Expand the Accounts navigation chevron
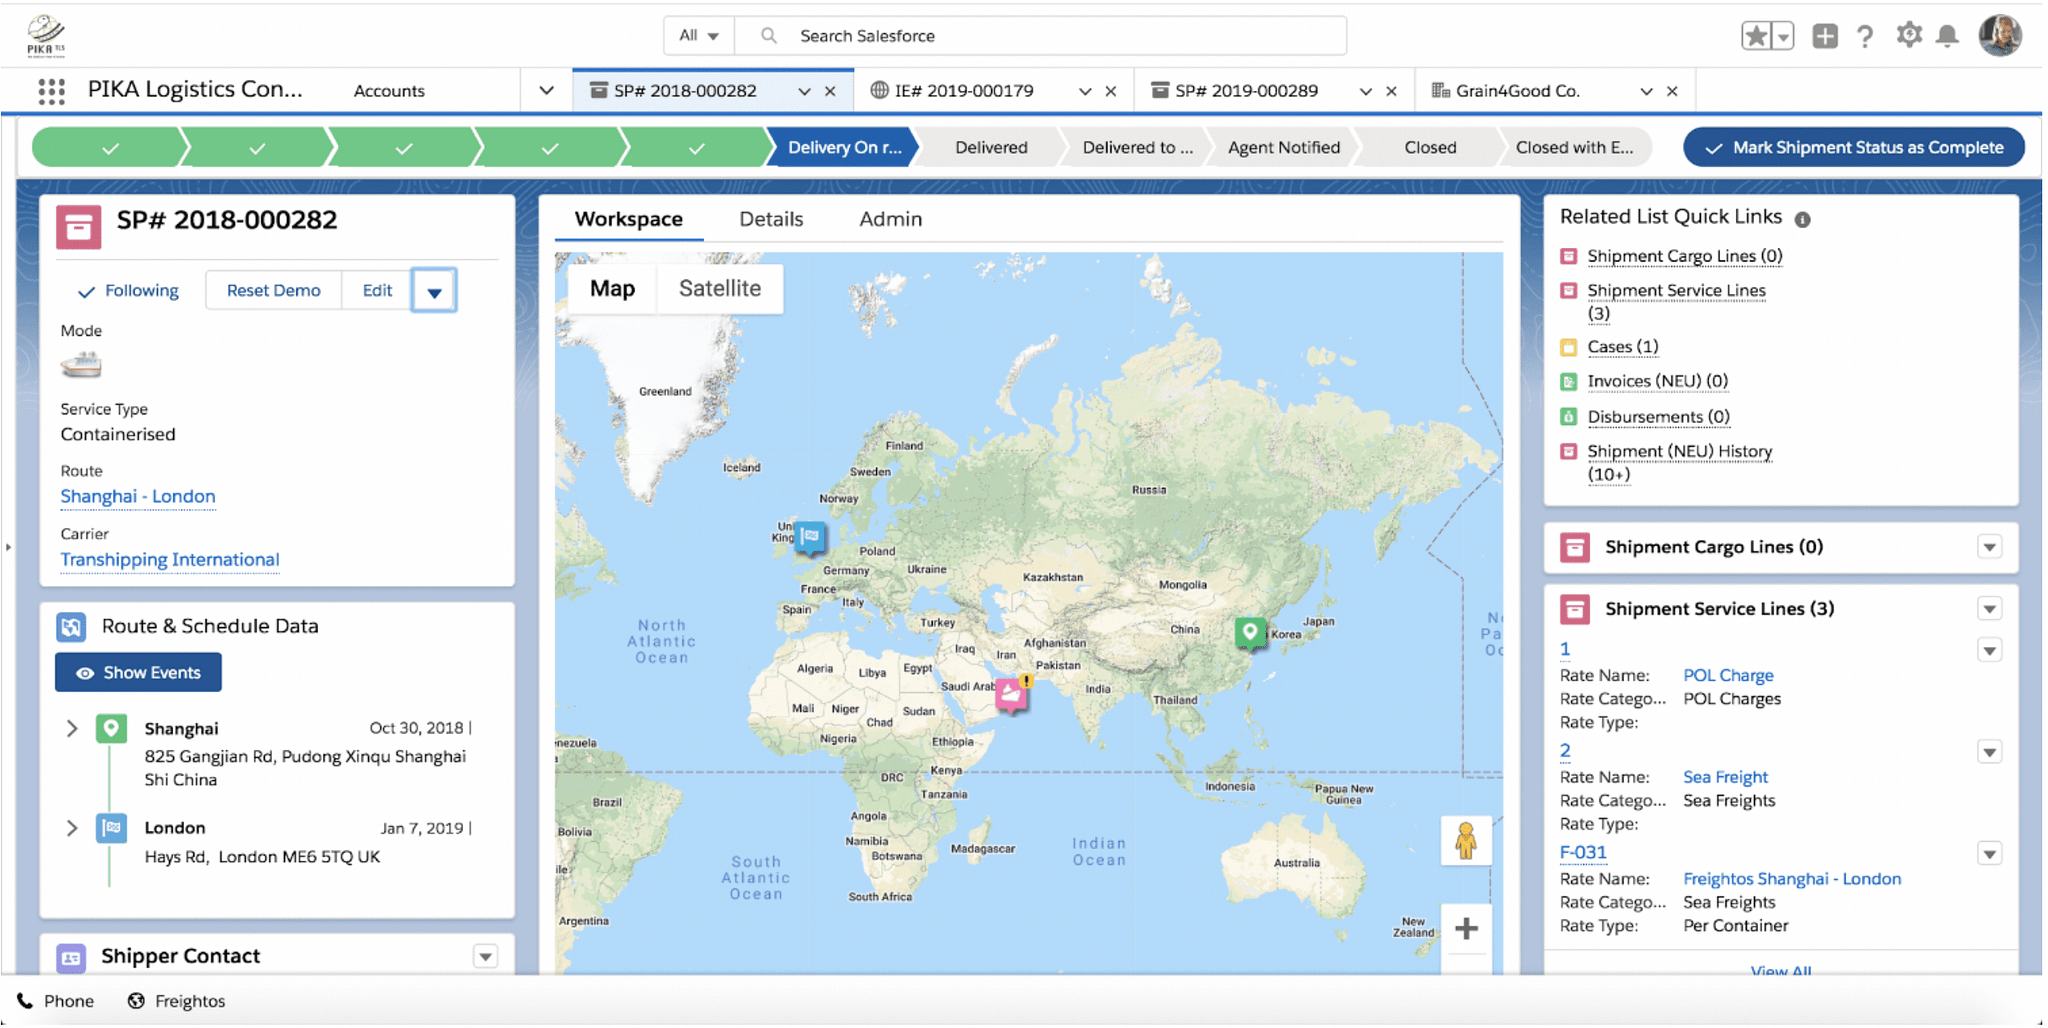The height and width of the screenshot is (1028, 2048). click(x=546, y=91)
